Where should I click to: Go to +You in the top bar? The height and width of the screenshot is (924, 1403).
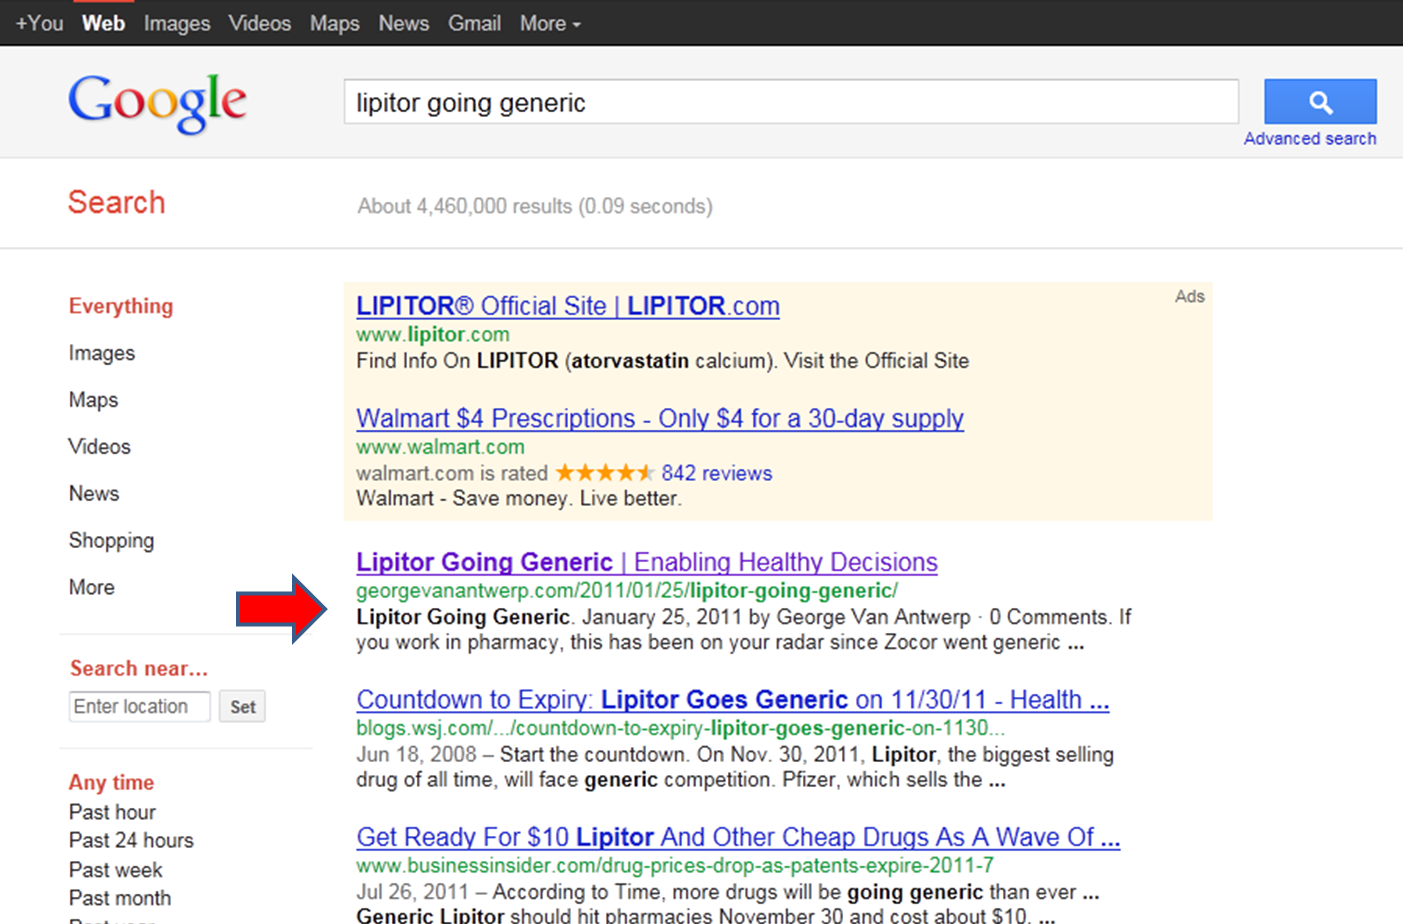[x=39, y=23]
